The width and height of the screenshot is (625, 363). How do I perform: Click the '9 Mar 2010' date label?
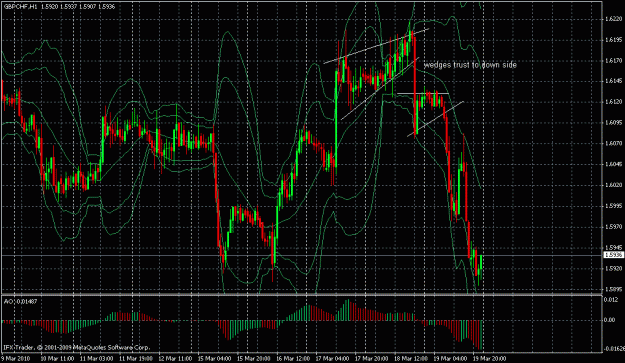[x=16, y=359]
